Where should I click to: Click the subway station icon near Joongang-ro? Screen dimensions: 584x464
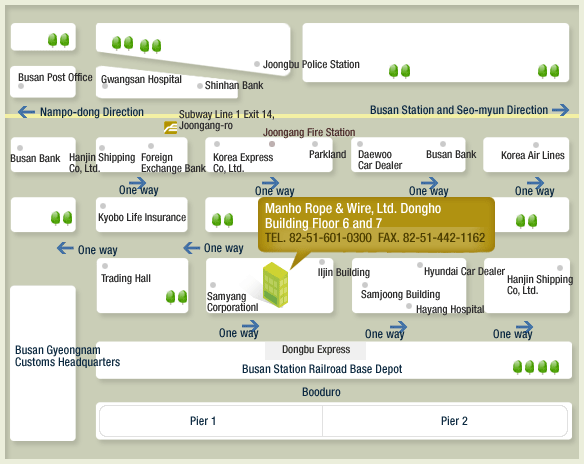click(x=171, y=127)
